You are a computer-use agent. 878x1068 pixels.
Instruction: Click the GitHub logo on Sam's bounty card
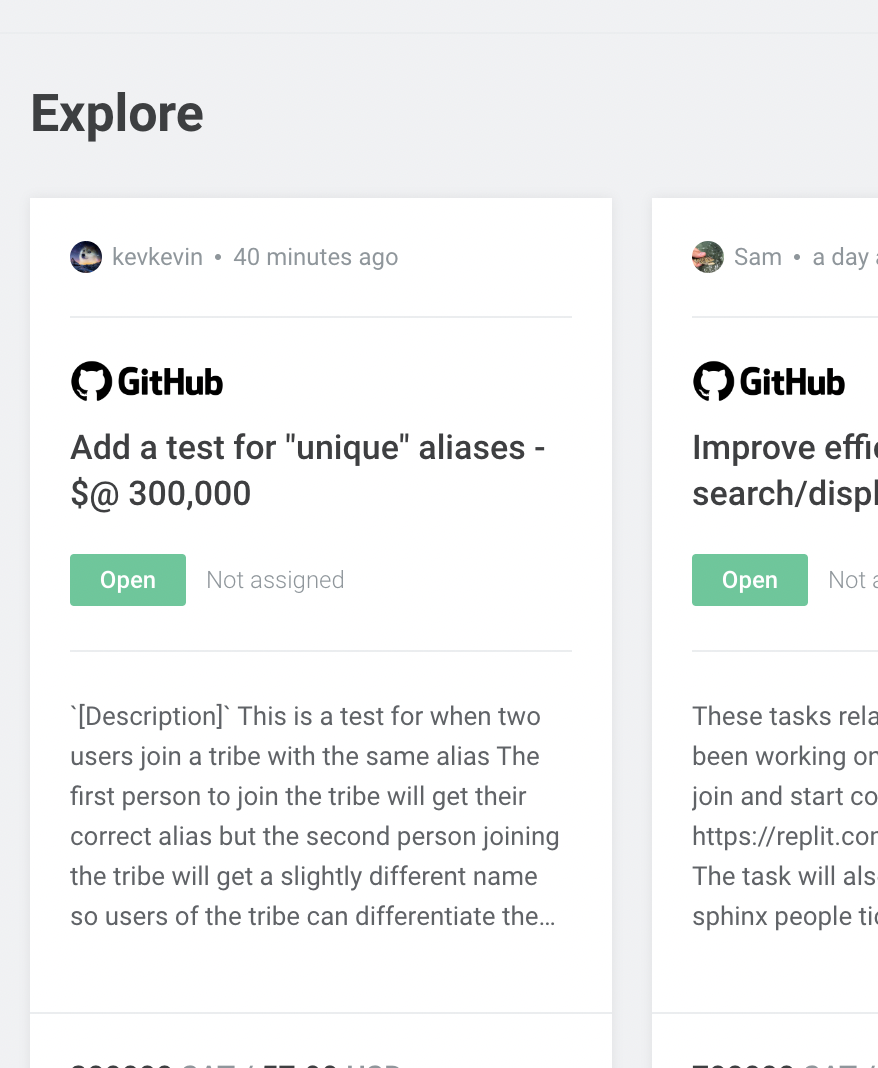coord(768,381)
